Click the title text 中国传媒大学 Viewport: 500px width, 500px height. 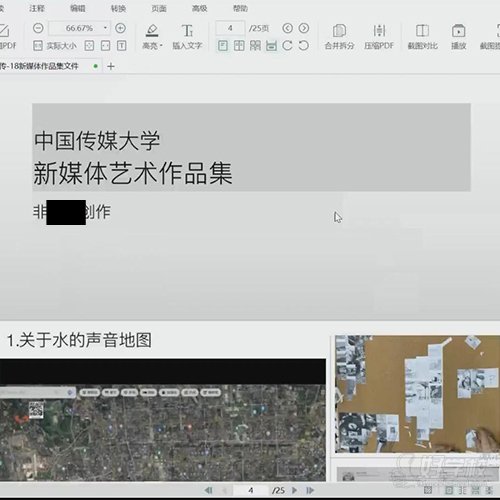click(97, 140)
